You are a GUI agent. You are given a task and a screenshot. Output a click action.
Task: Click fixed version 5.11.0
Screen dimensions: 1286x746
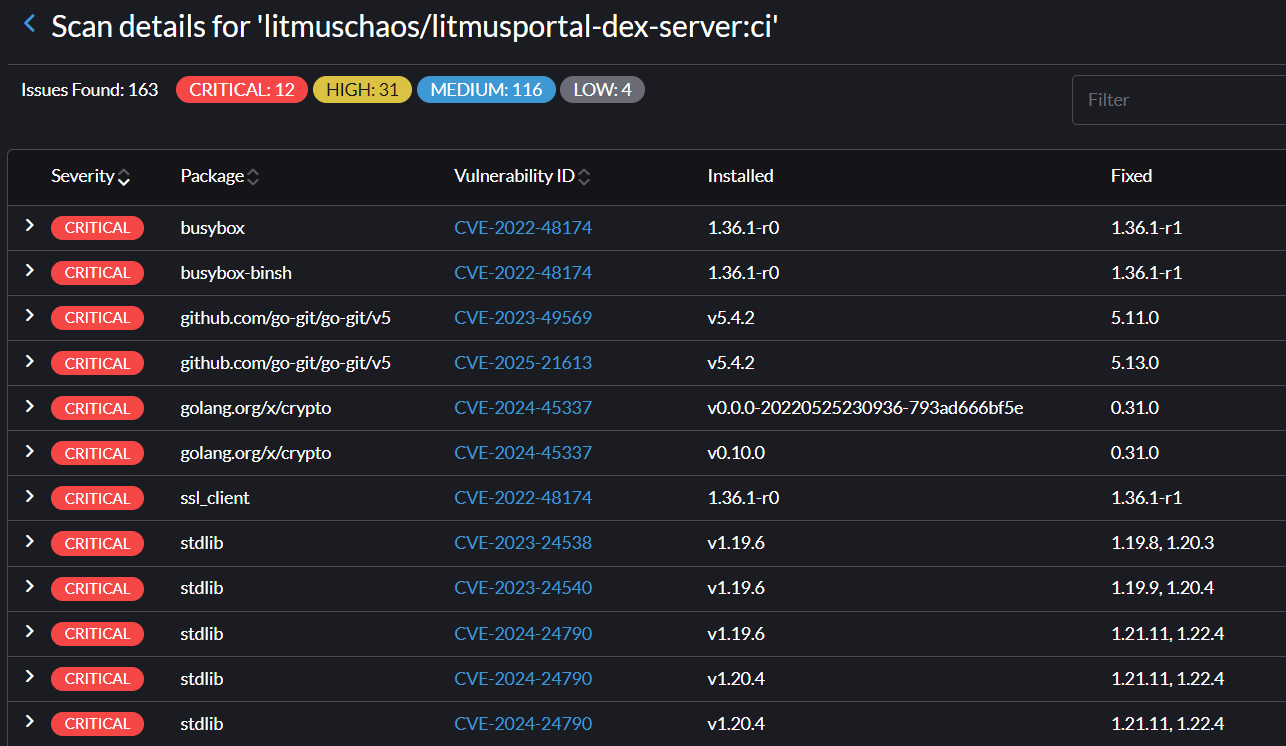click(1135, 318)
